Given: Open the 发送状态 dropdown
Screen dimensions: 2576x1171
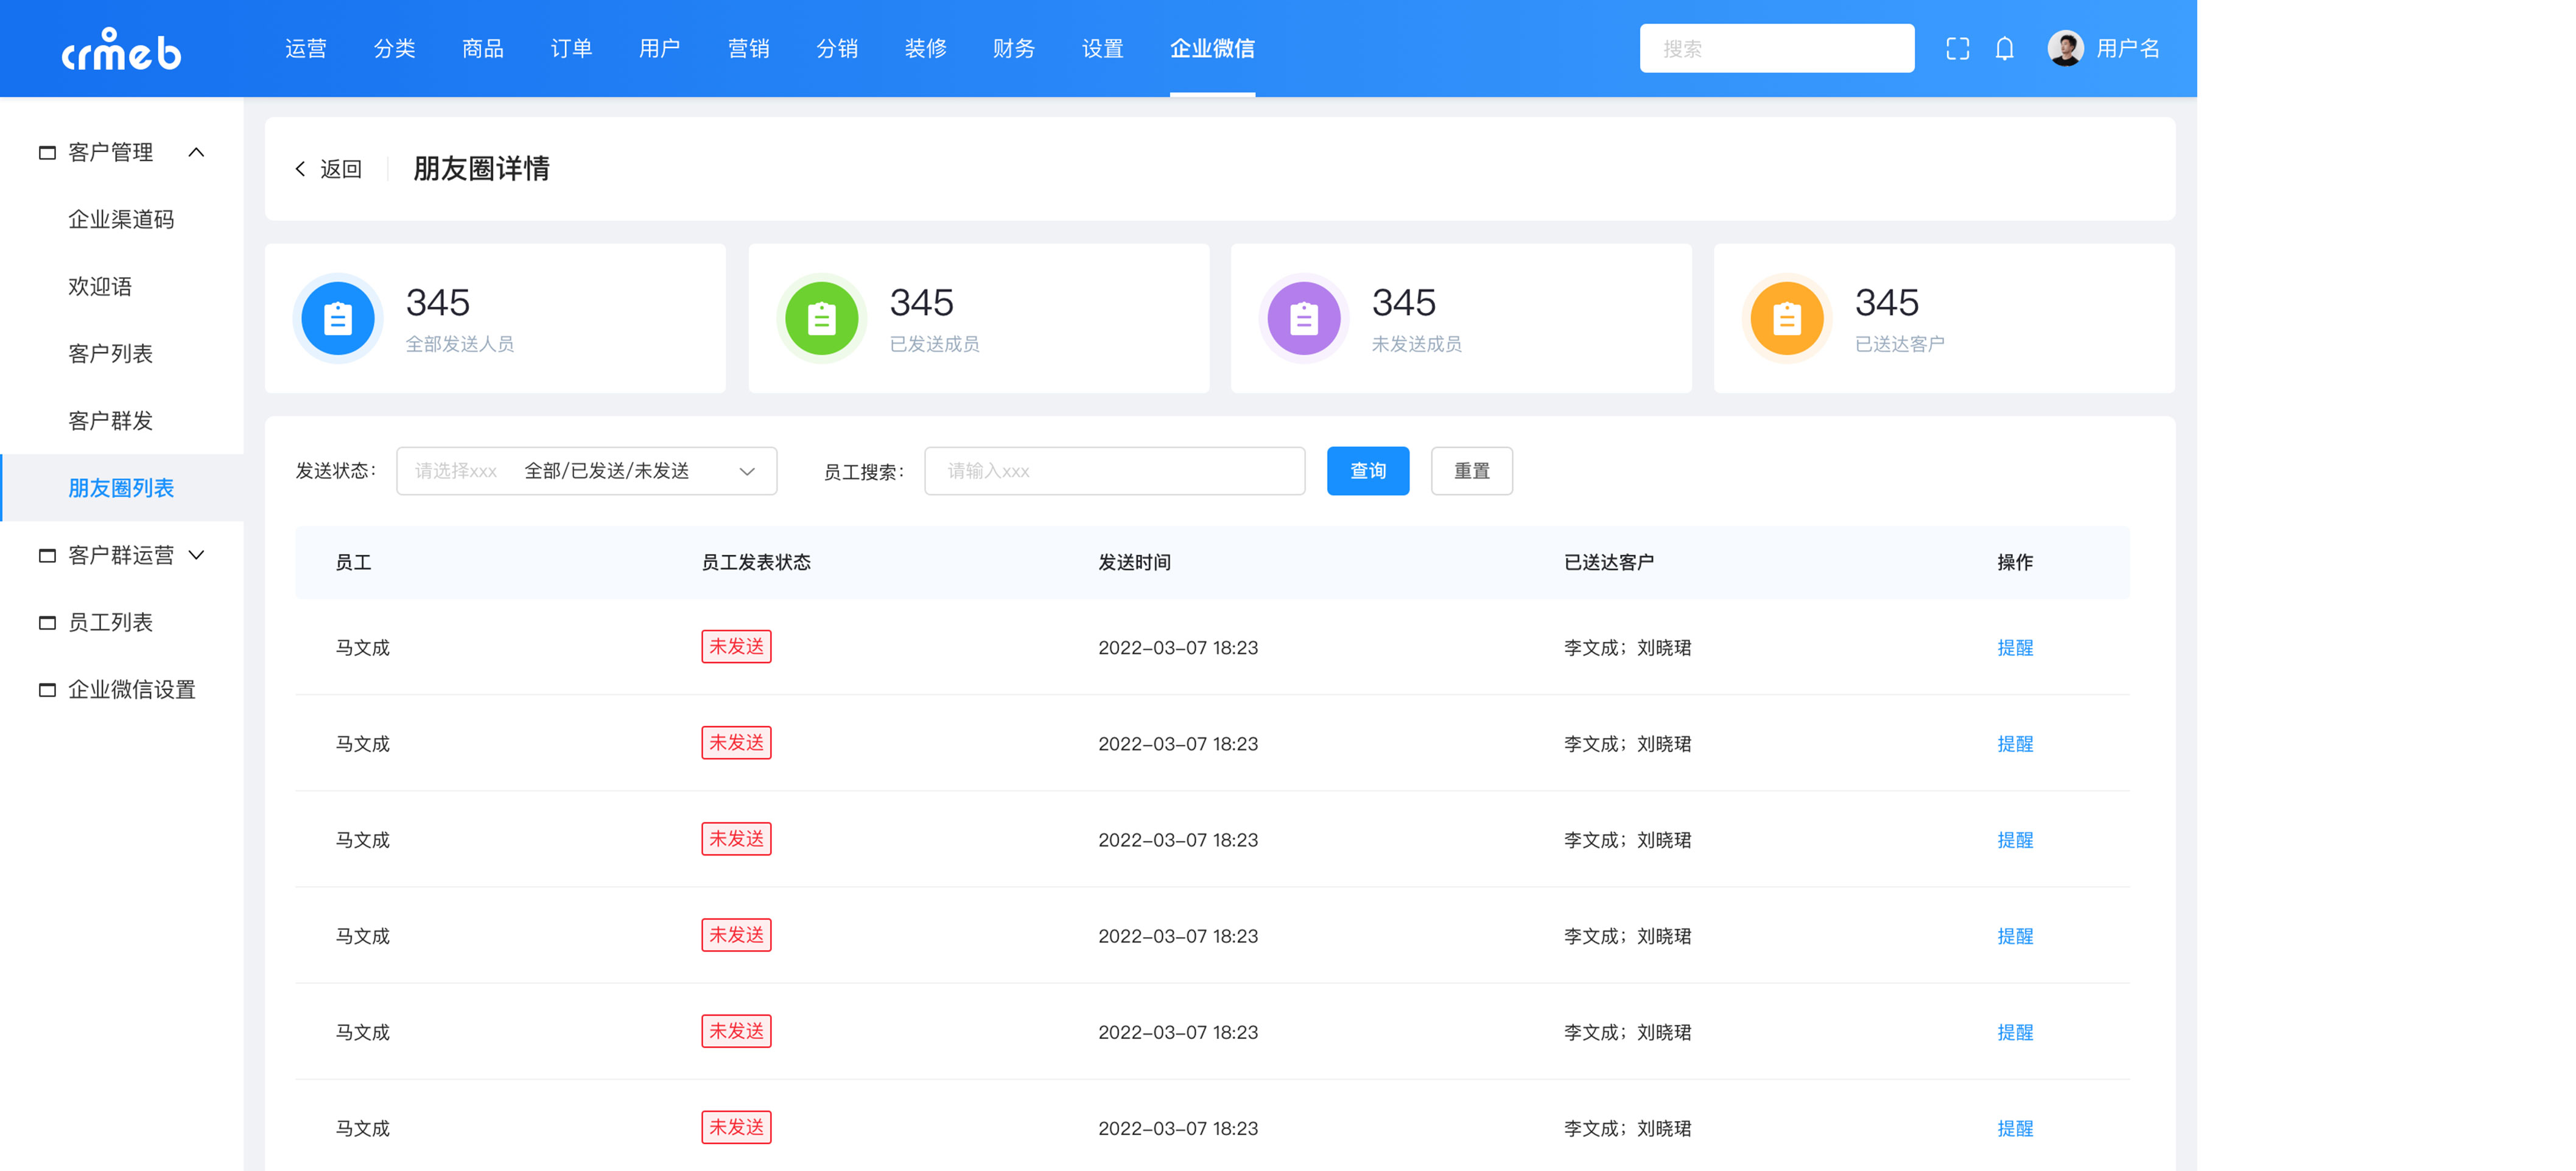Looking at the screenshot, I should (x=587, y=471).
